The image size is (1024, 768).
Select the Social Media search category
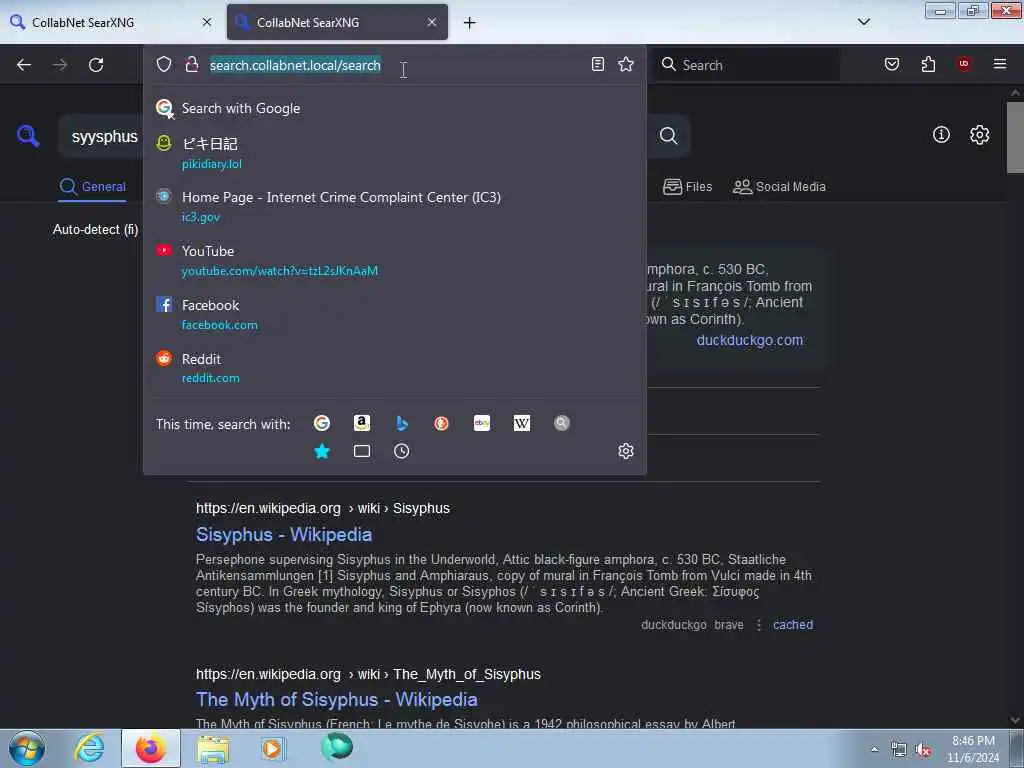pos(779,187)
